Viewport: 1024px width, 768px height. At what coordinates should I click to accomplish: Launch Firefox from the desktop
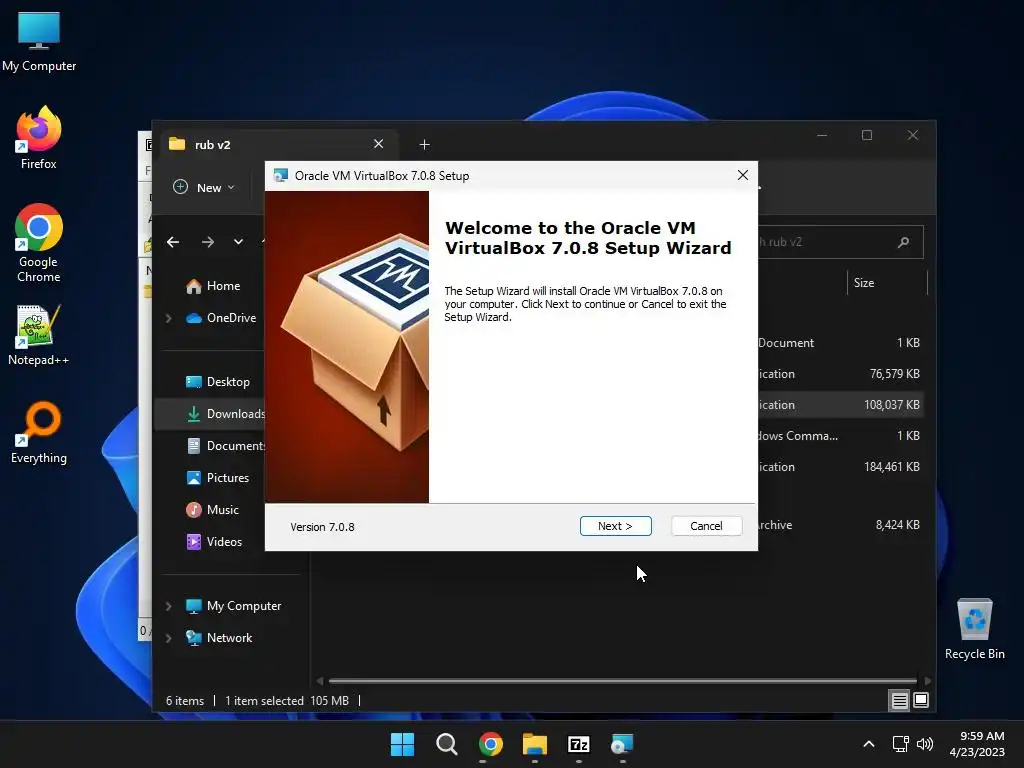(39, 138)
